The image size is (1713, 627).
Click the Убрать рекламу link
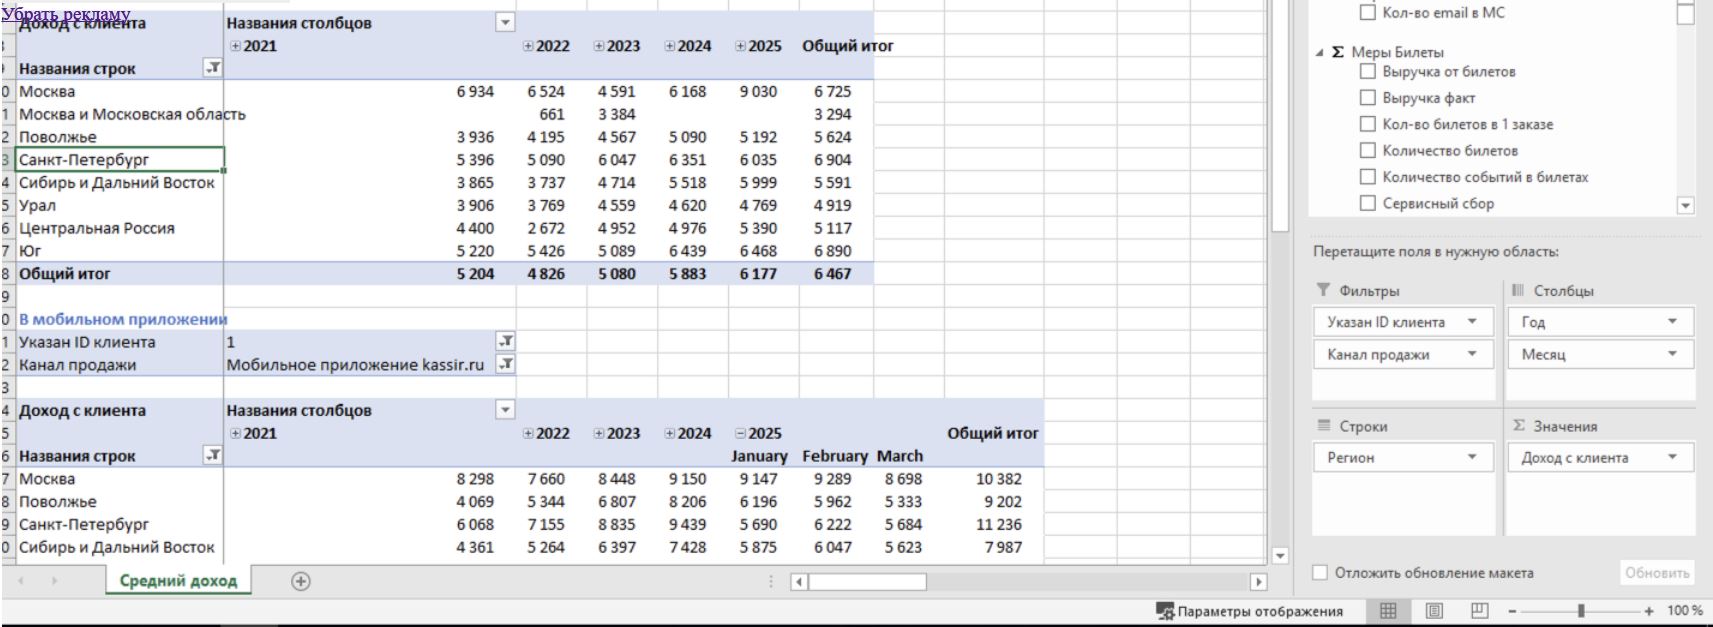(x=66, y=14)
